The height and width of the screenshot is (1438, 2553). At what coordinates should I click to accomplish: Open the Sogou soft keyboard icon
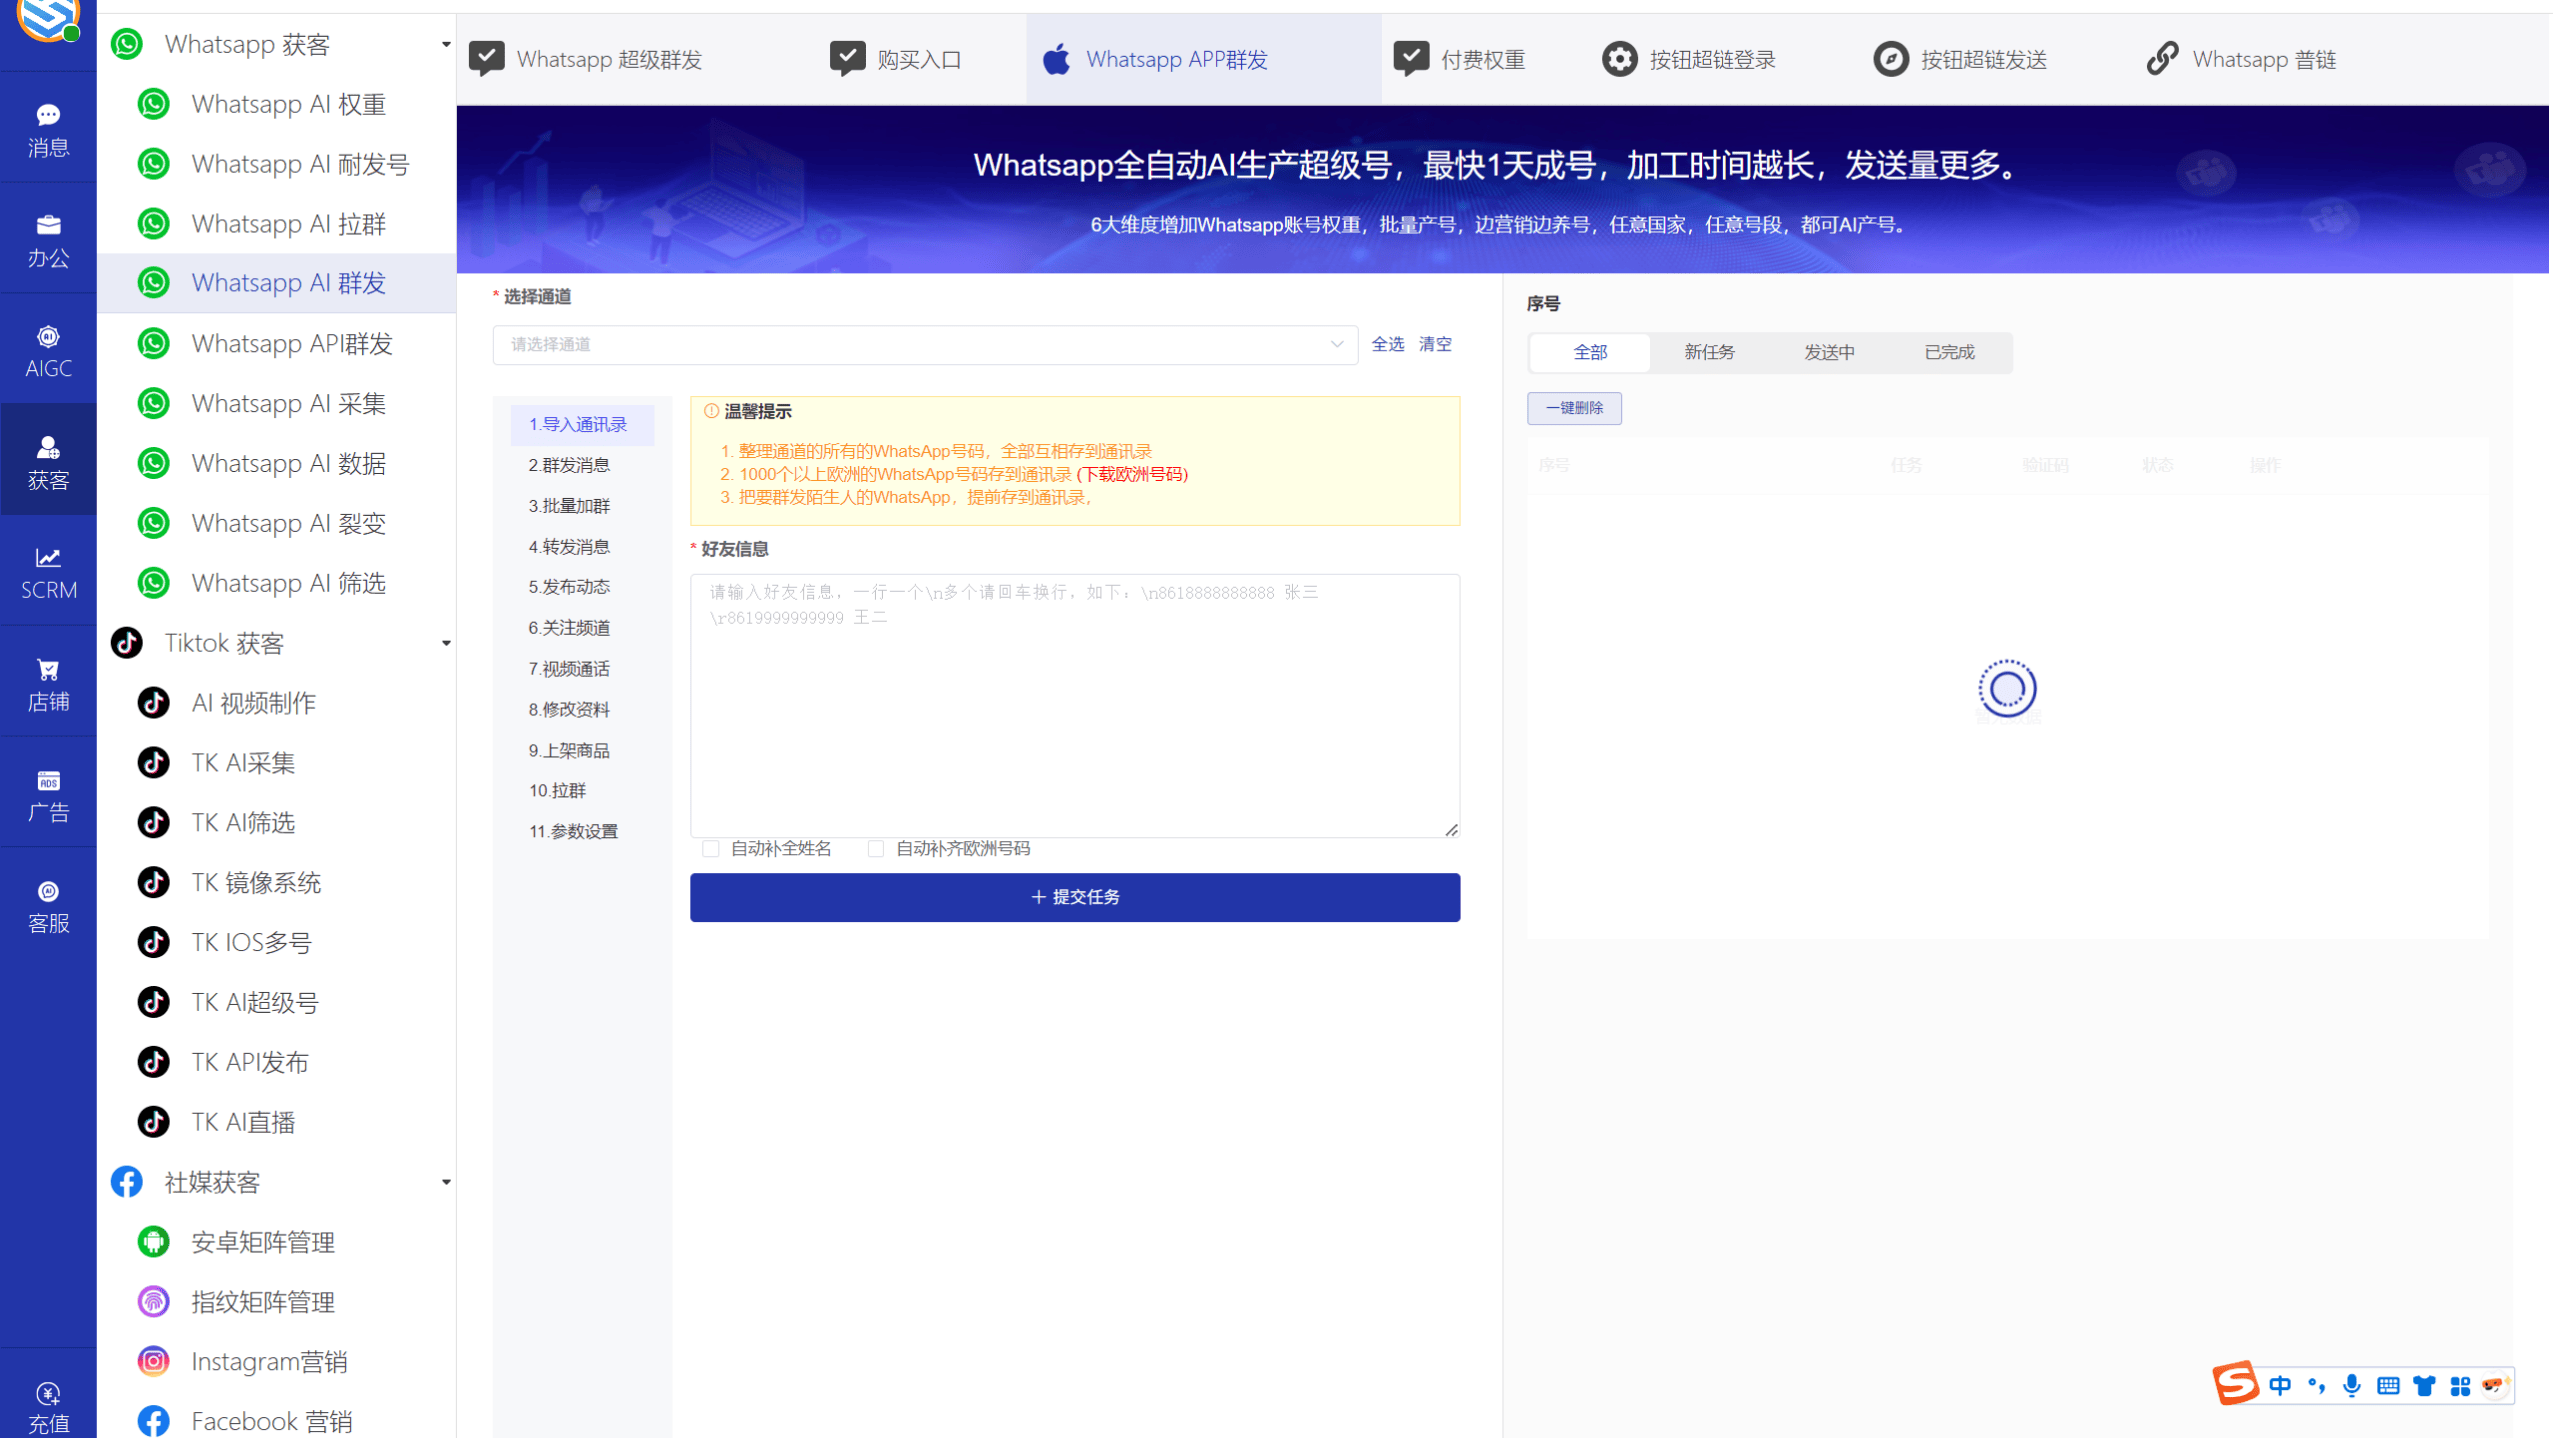(2387, 1385)
